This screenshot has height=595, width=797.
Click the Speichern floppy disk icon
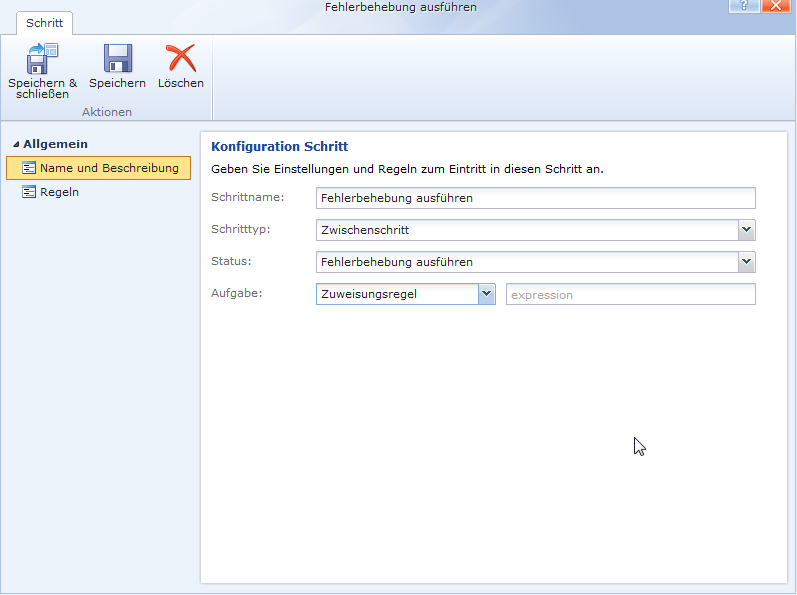(118, 58)
